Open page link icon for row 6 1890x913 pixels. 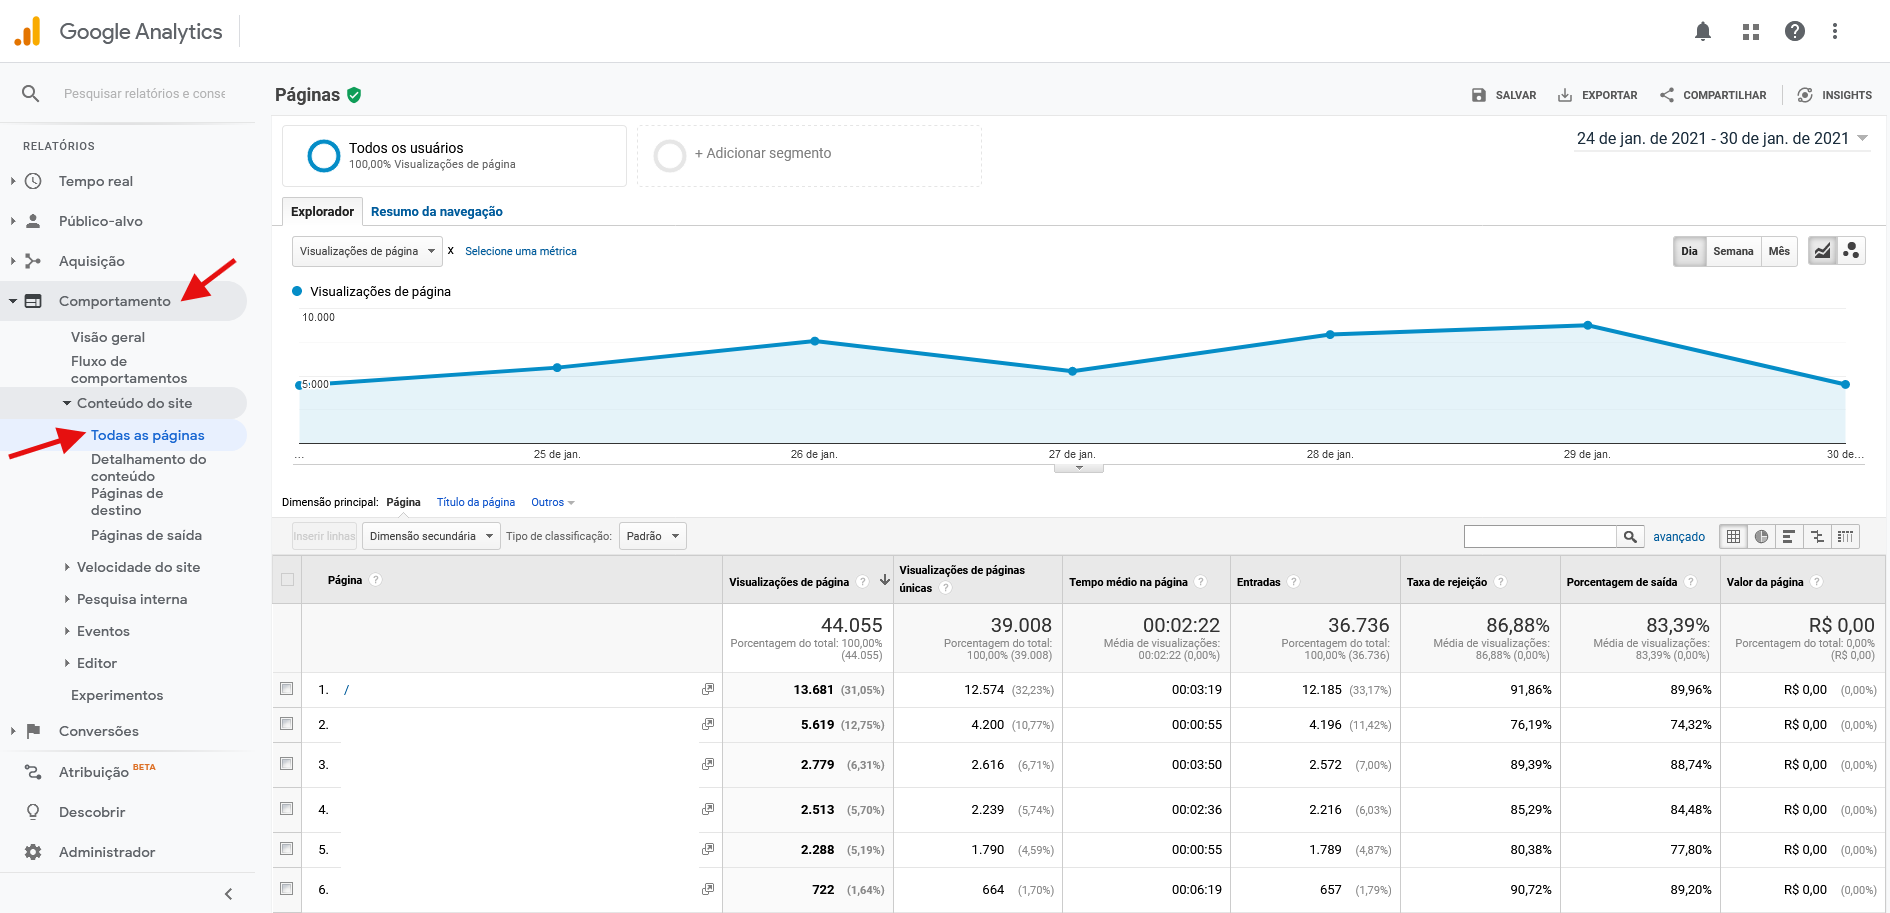pyautogui.click(x=708, y=889)
